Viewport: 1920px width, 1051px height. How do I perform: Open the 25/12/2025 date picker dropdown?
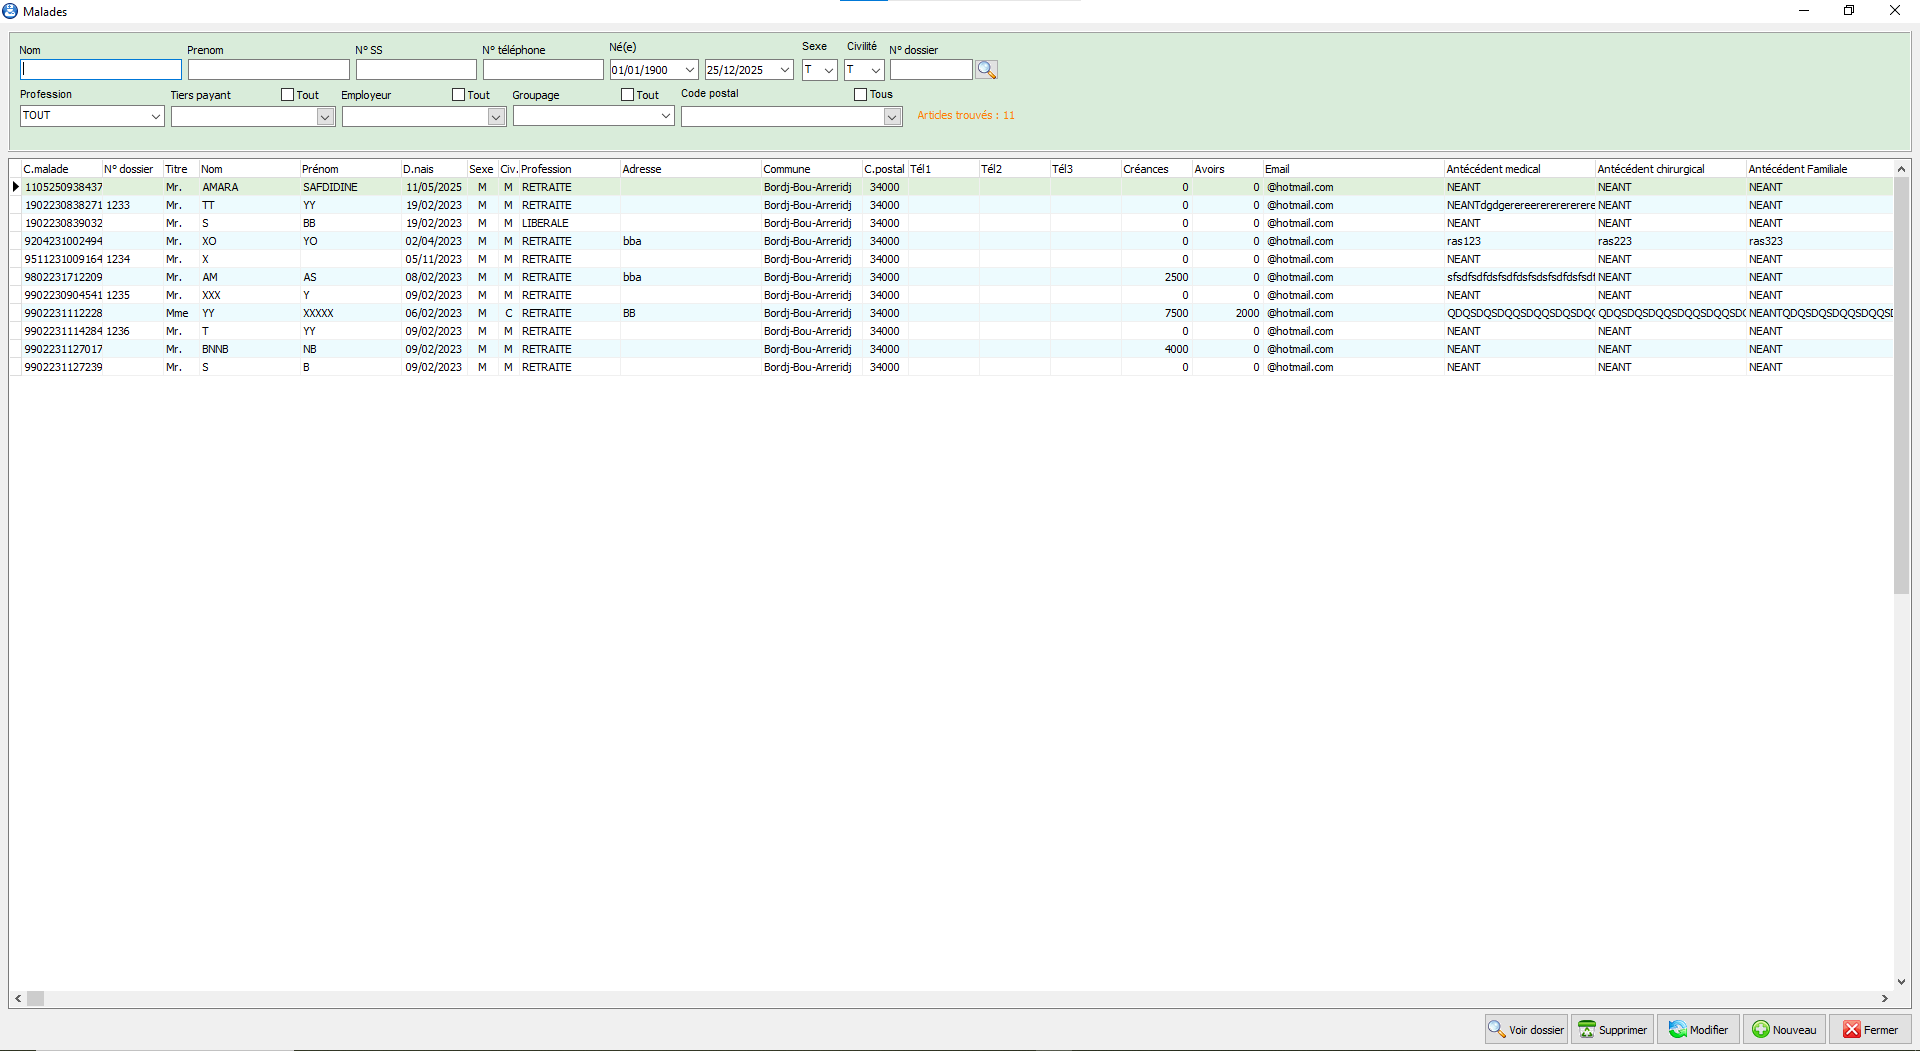(785, 70)
